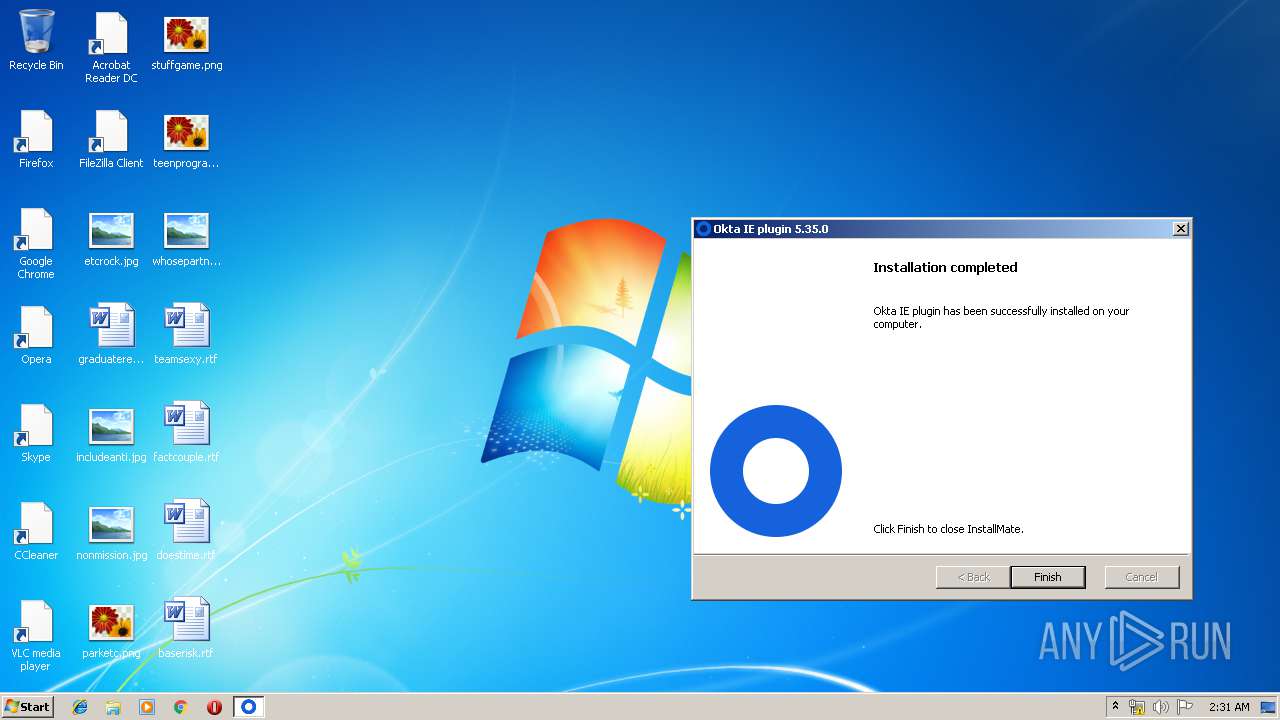The width and height of the screenshot is (1280, 720).
Task: Select the teamsexy.rtf document icon
Action: pyautogui.click(x=186, y=335)
